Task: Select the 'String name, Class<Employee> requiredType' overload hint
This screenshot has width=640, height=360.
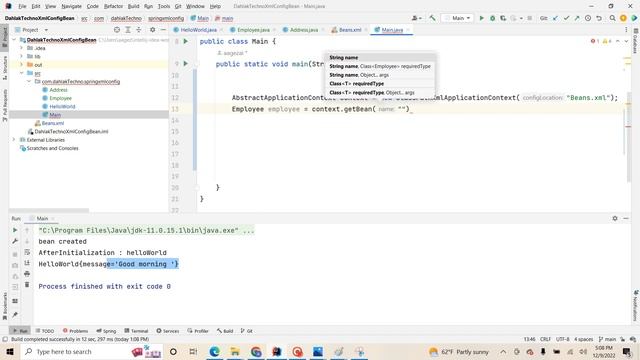Action: 380,66
